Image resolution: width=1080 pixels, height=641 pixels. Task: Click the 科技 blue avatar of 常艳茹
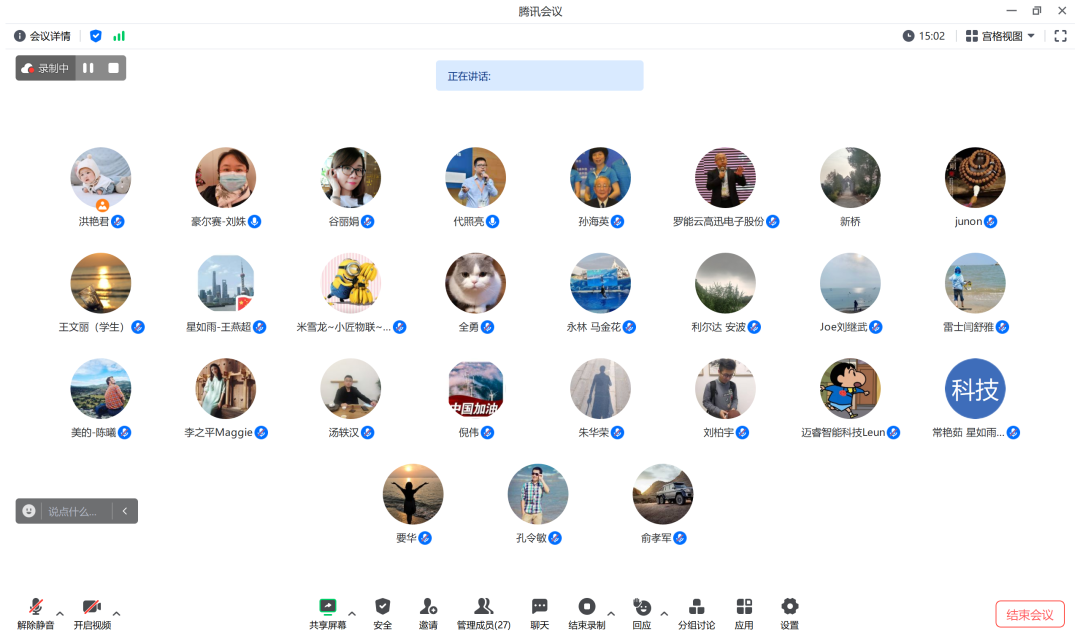click(x=975, y=389)
